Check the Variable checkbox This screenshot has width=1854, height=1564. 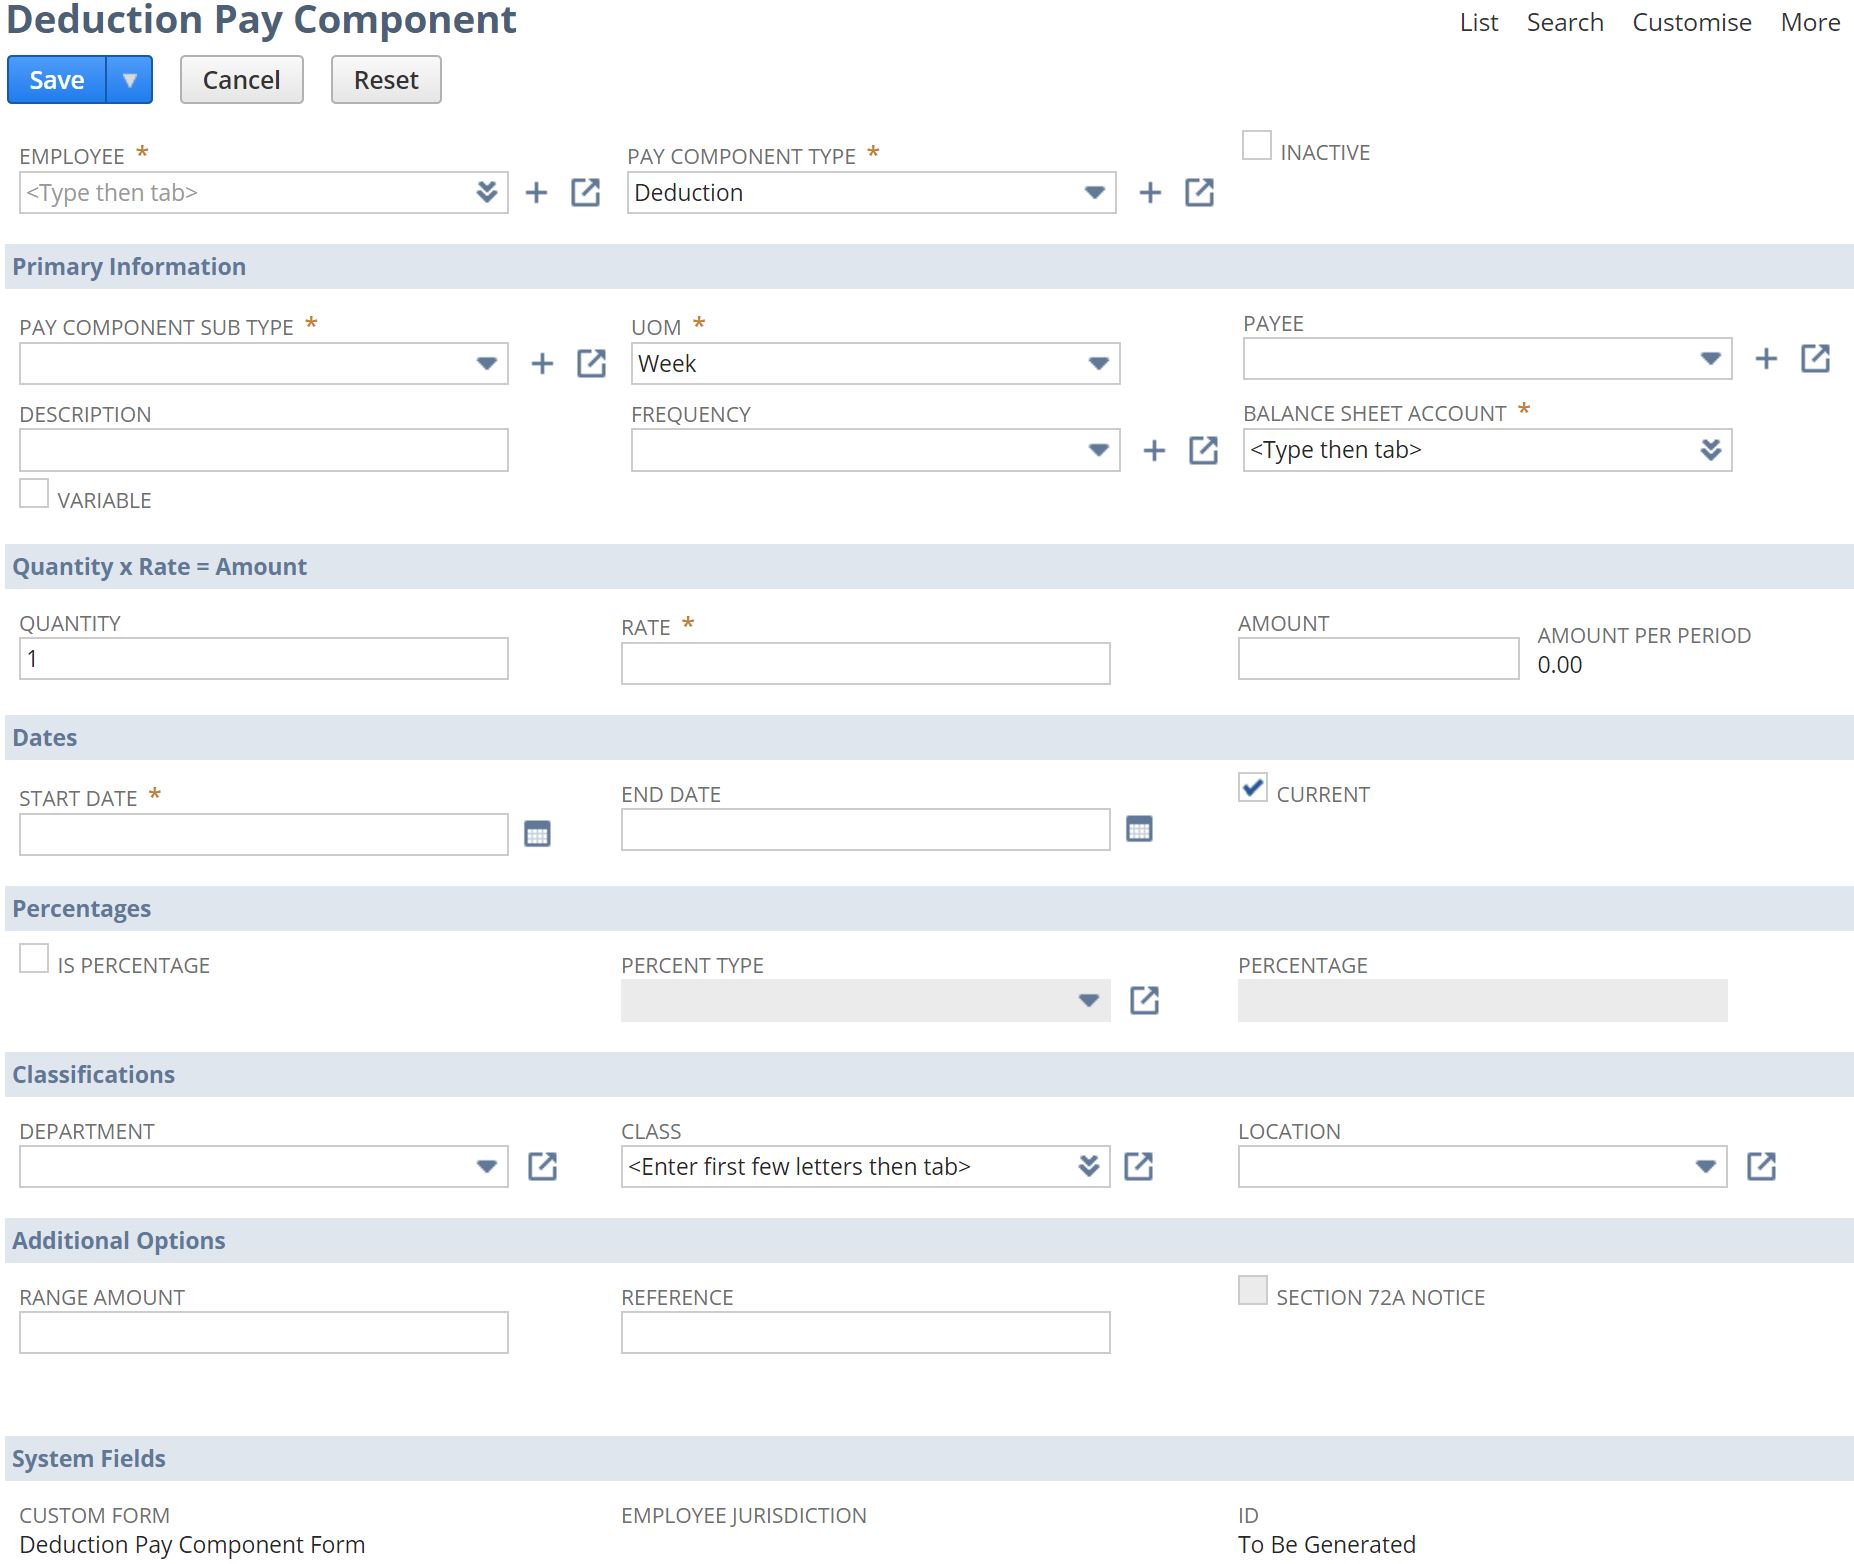coord(34,493)
